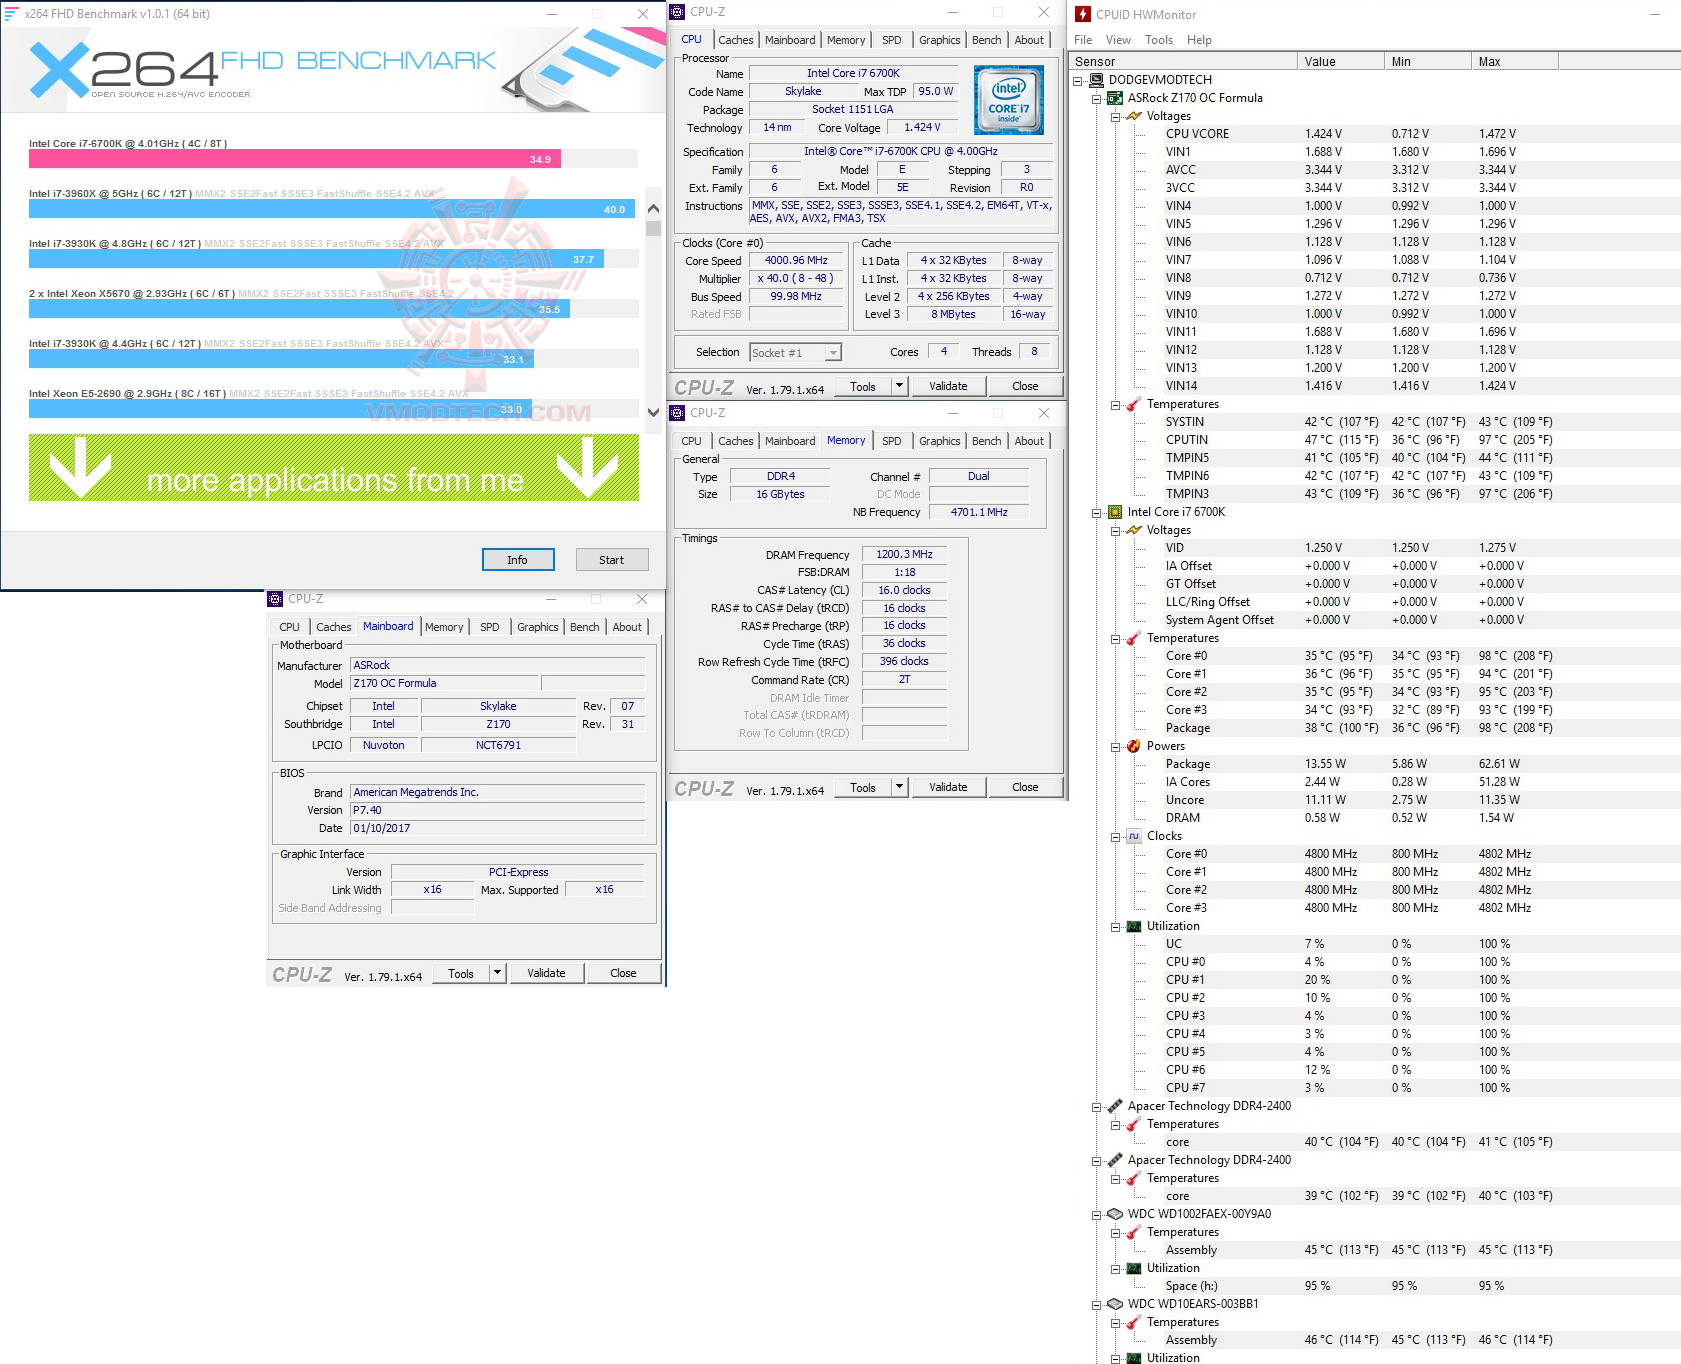Click the Max column header in HWMonitor
This screenshot has height=1364, width=1681.
[1515, 62]
